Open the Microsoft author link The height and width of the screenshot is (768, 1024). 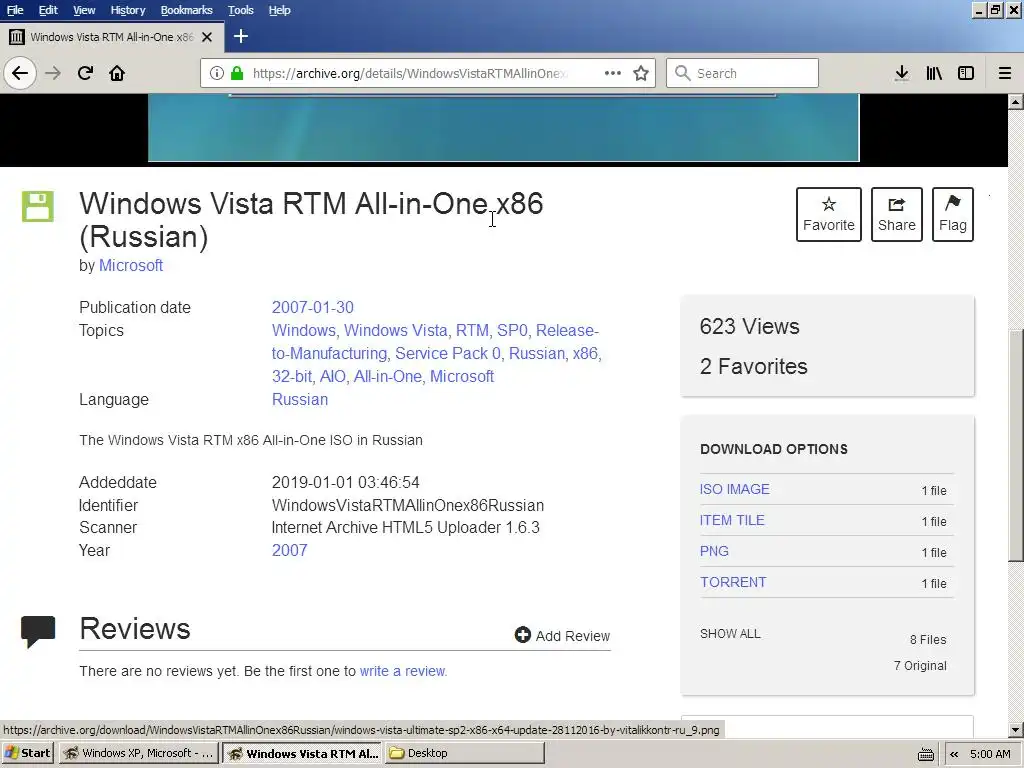click(131, 265)
